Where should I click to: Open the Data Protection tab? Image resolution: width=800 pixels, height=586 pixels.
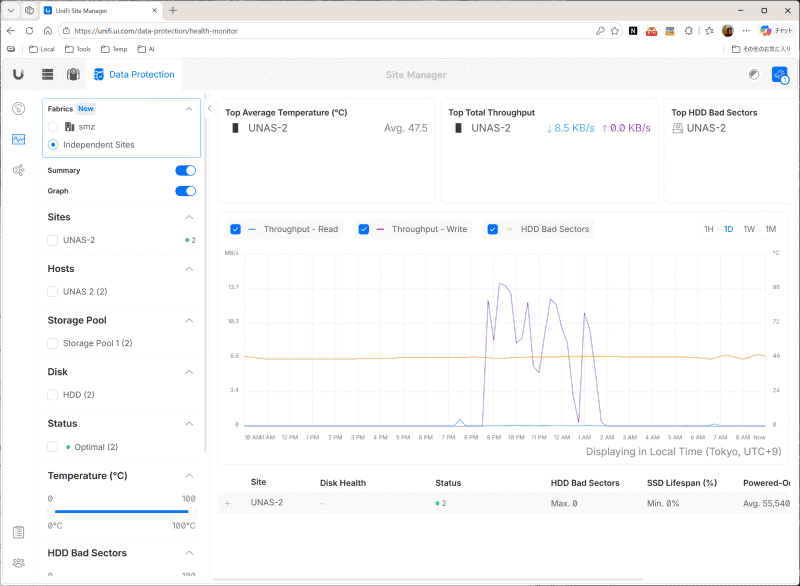pos(135,74)
